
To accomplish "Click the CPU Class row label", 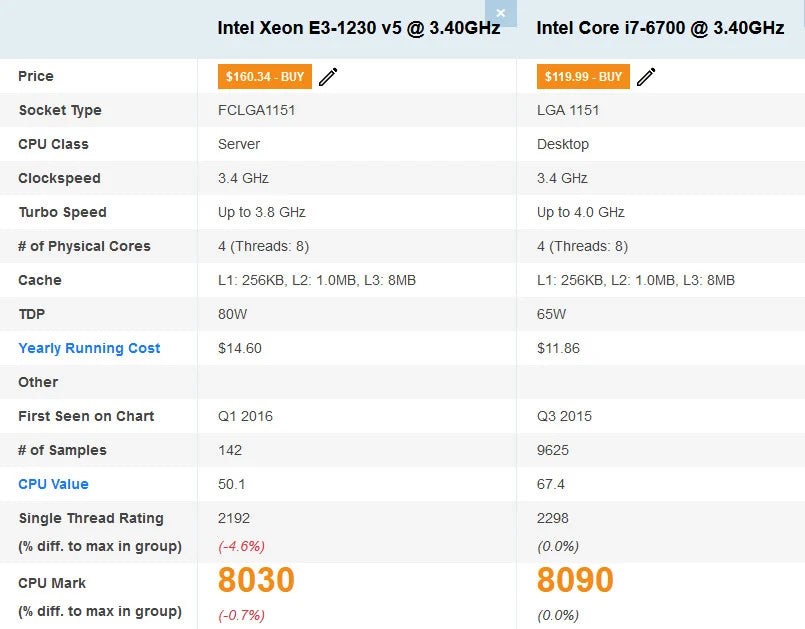I will [53, 144].
